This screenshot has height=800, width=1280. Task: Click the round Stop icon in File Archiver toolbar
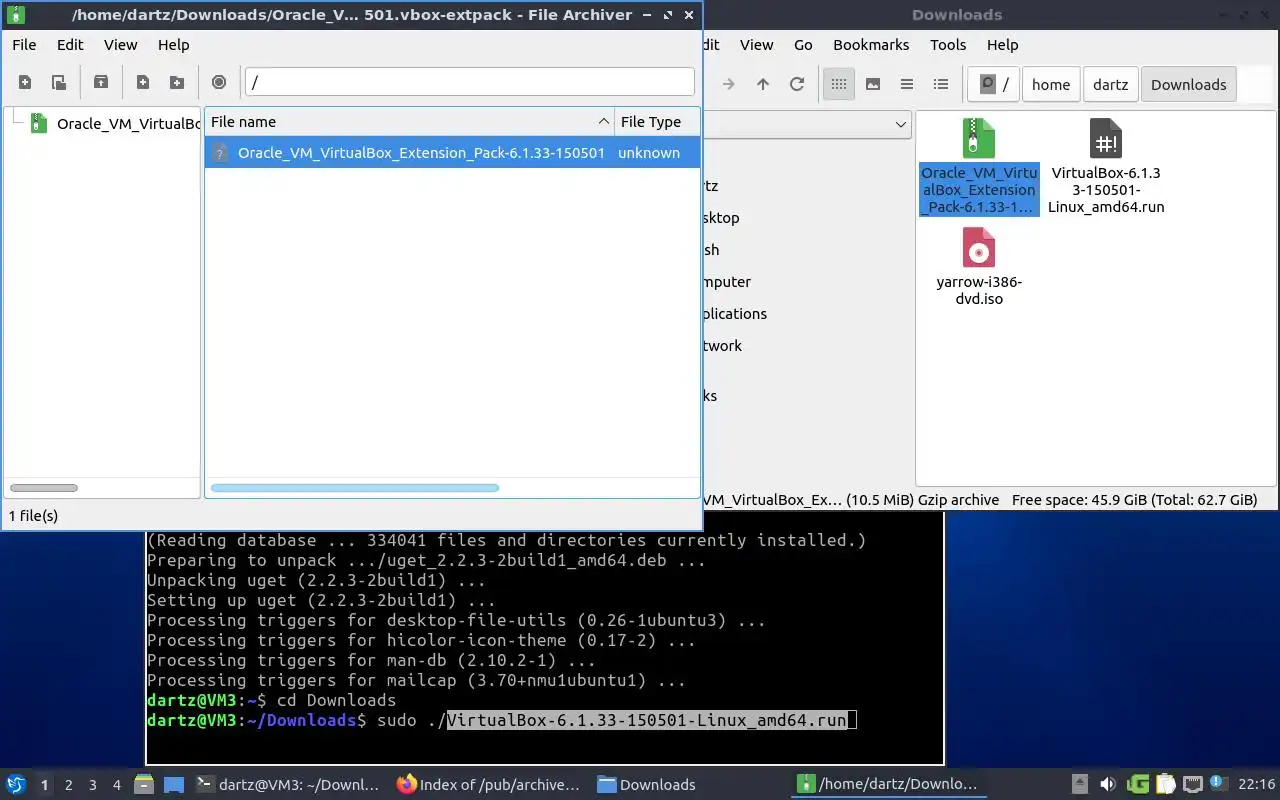(x=219, y=83)
